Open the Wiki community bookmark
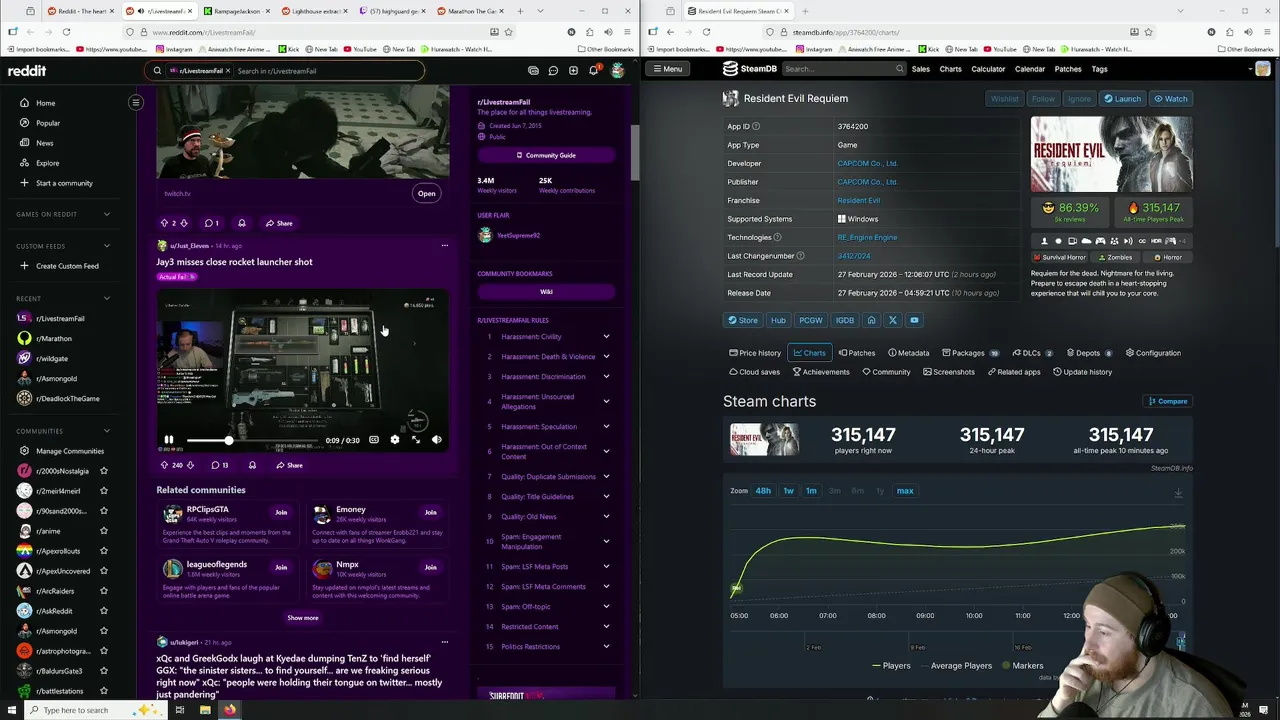Screen dimensions: 1280x720 click(546, 292)
